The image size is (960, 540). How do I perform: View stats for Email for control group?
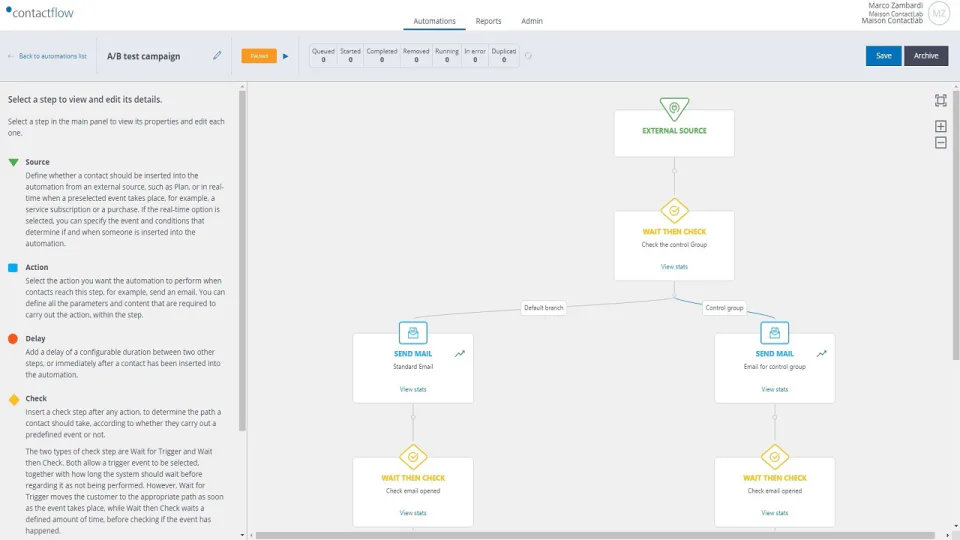point(774,389)
